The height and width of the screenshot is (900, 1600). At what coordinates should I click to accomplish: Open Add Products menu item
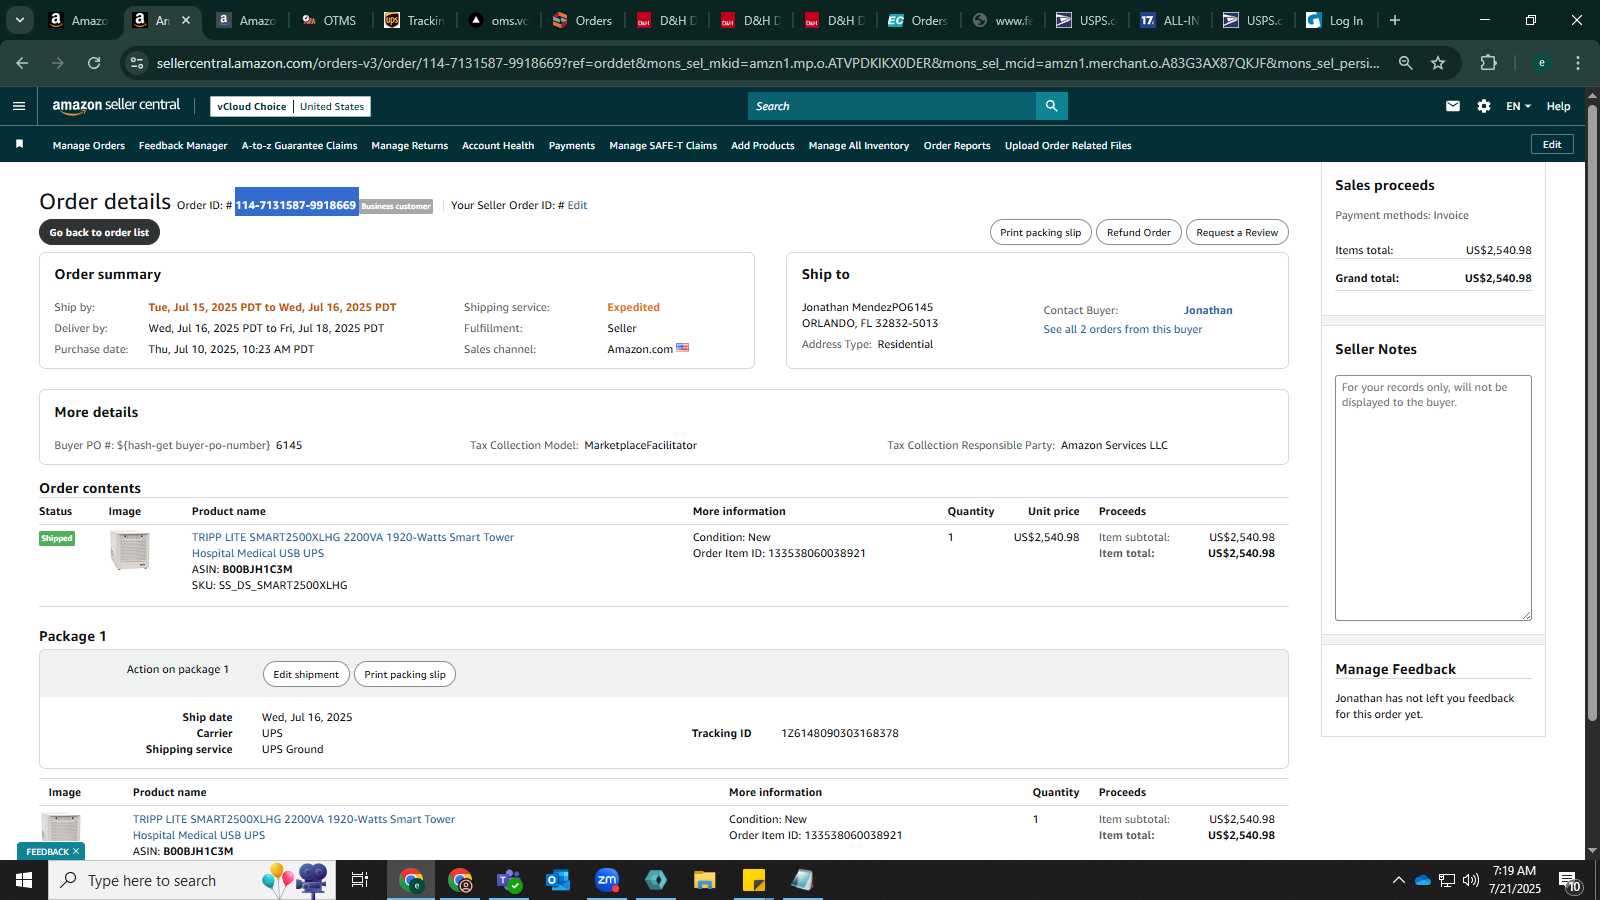[x=763, y=145]
